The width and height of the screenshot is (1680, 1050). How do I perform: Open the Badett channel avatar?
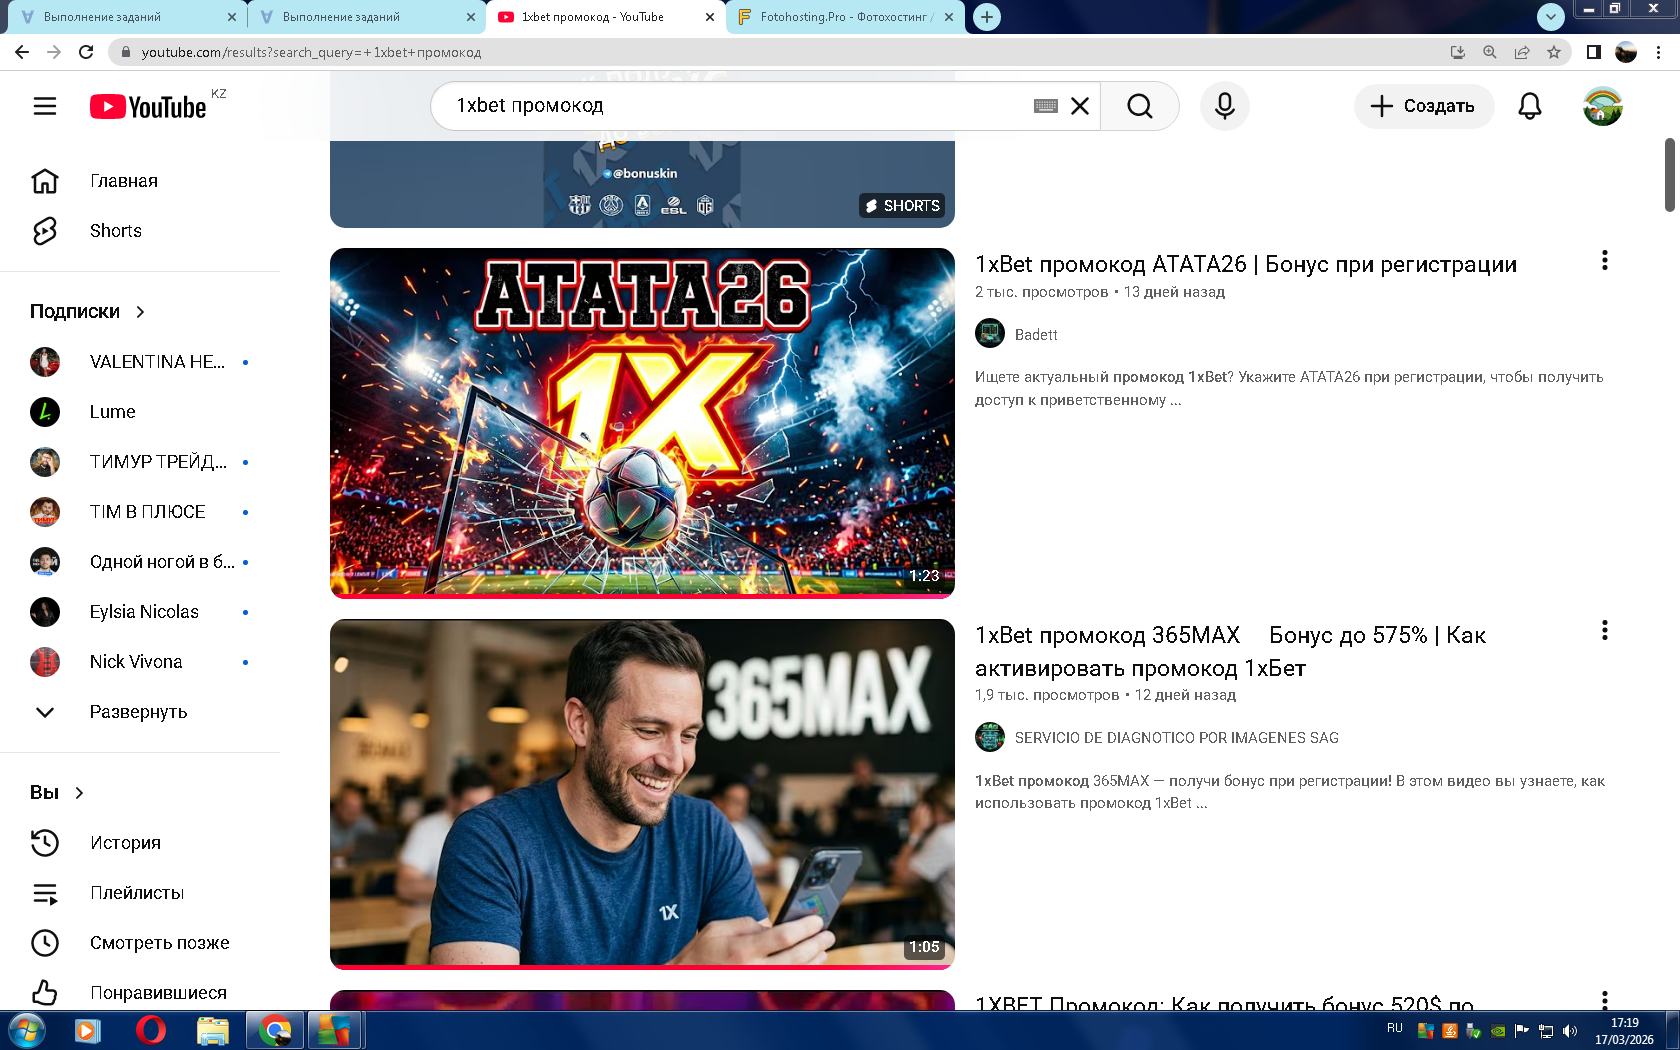[990, 333]
